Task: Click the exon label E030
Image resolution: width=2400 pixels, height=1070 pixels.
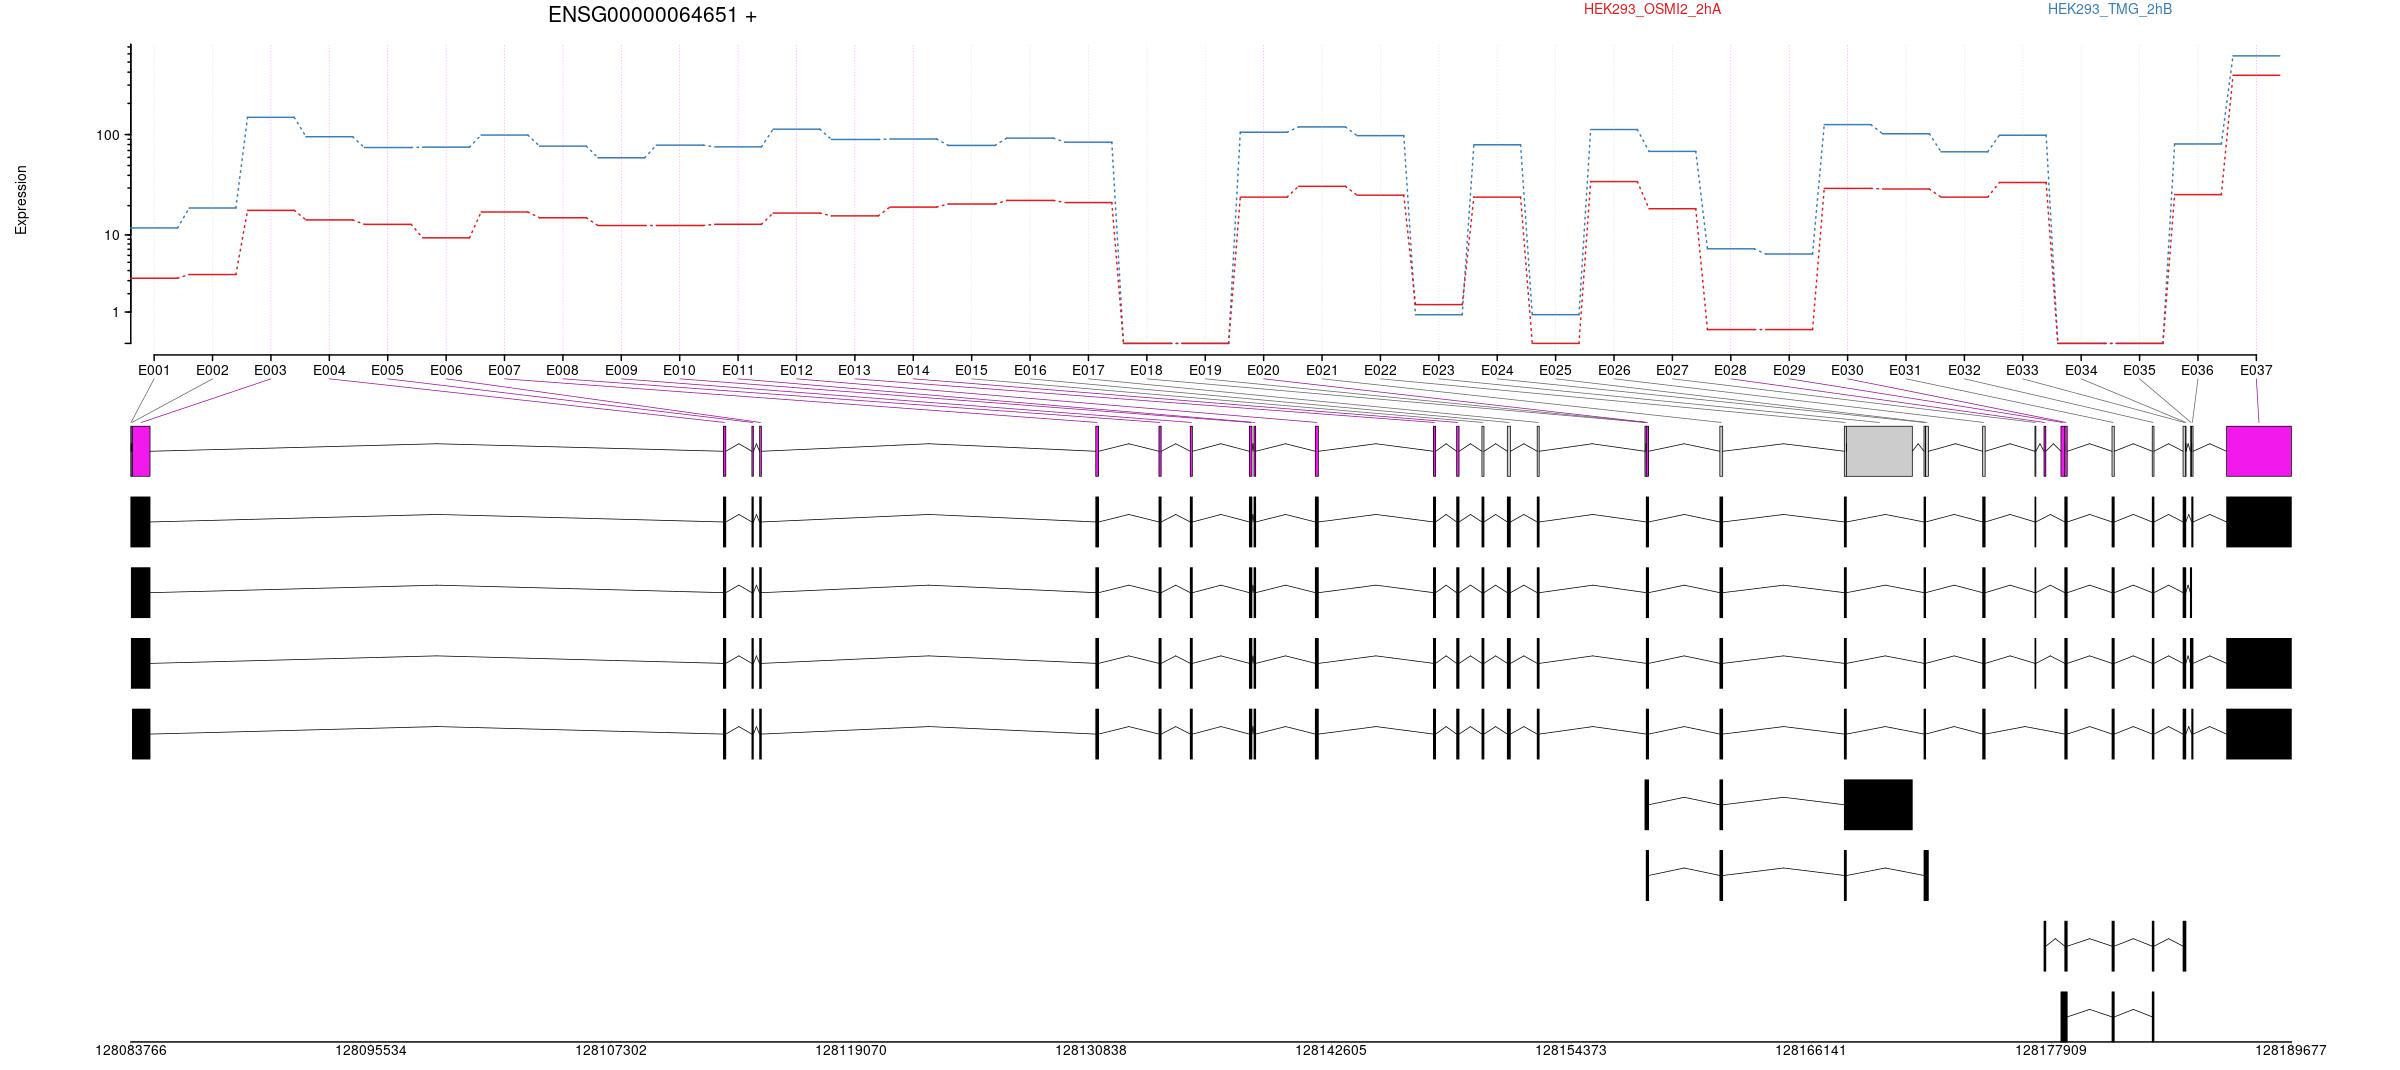Action: 1847,370
